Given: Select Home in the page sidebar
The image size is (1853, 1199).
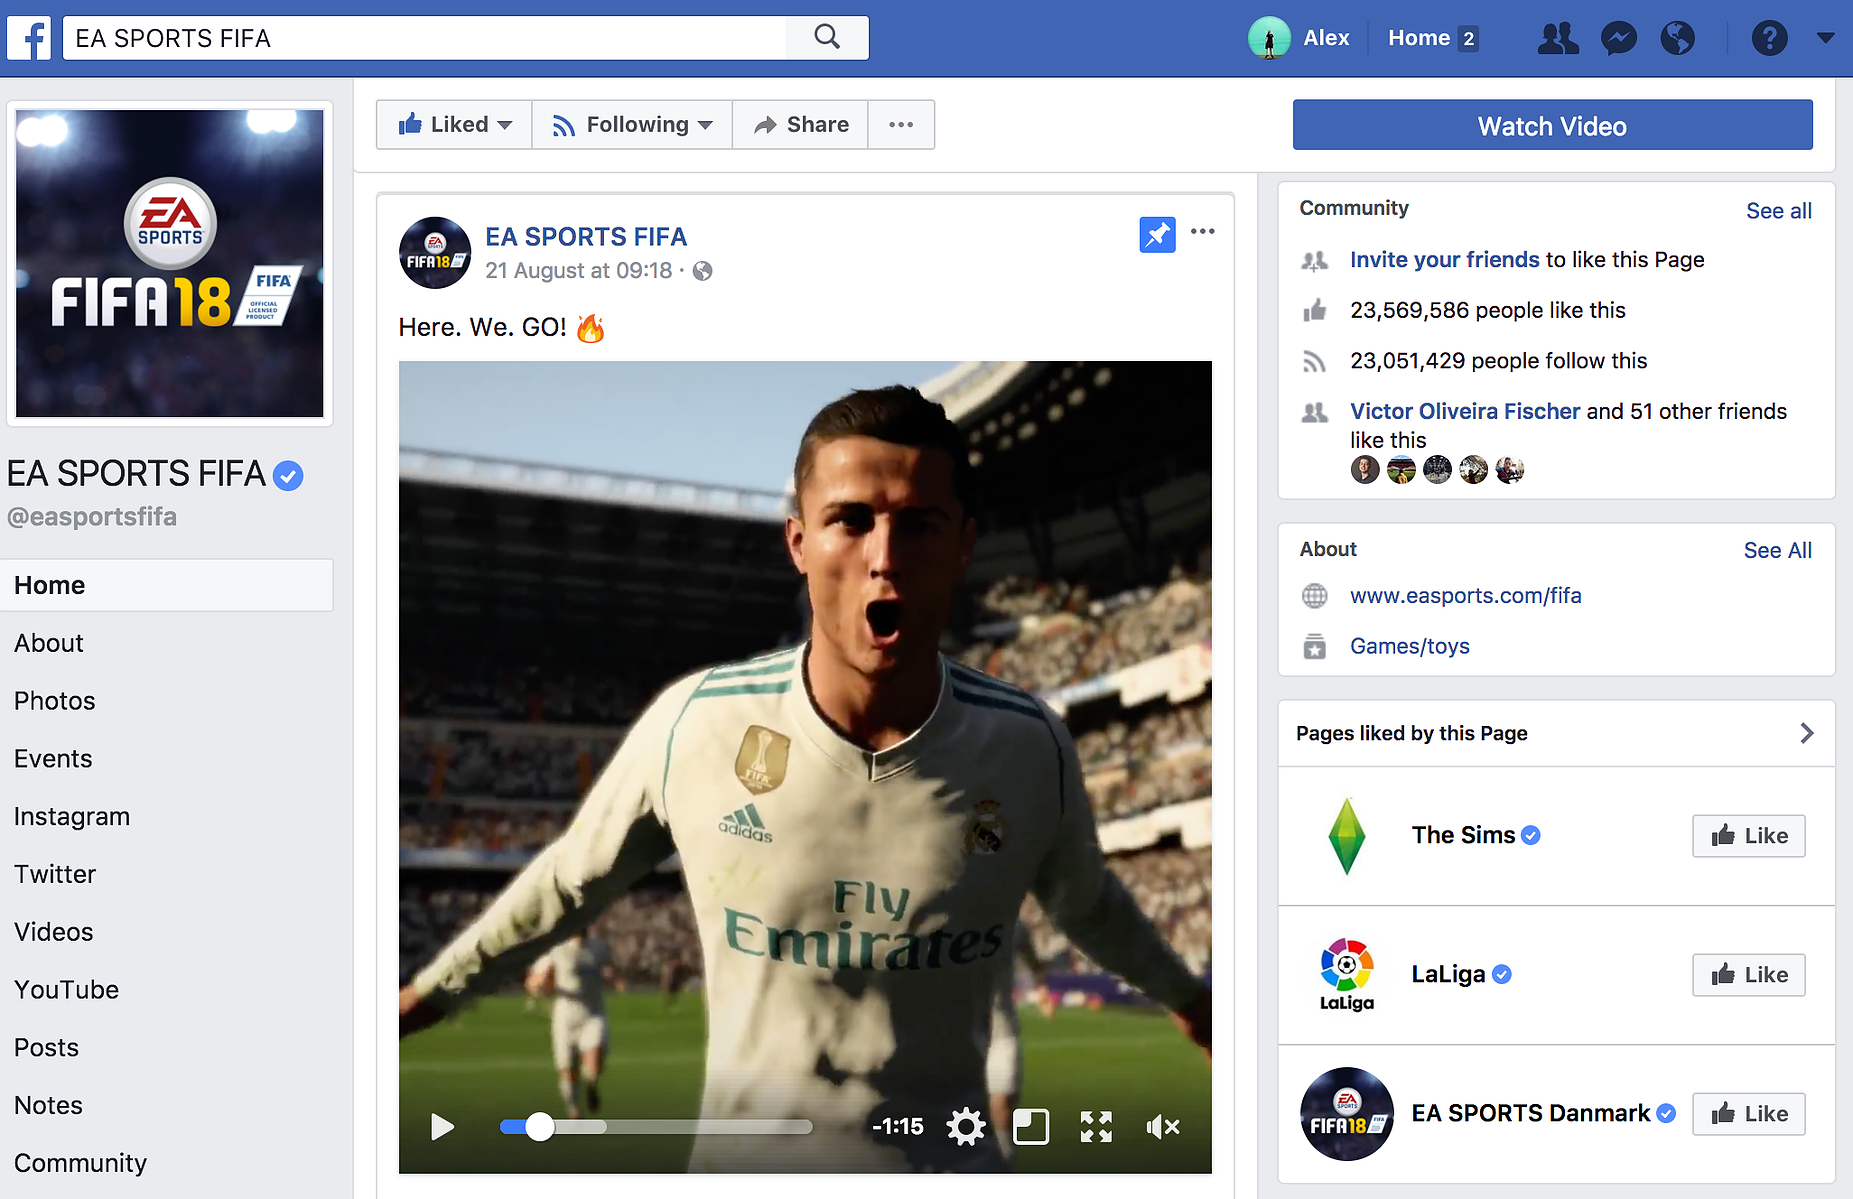Looking at the screenshot, I should pyautogui.click(x=166, y=585).
